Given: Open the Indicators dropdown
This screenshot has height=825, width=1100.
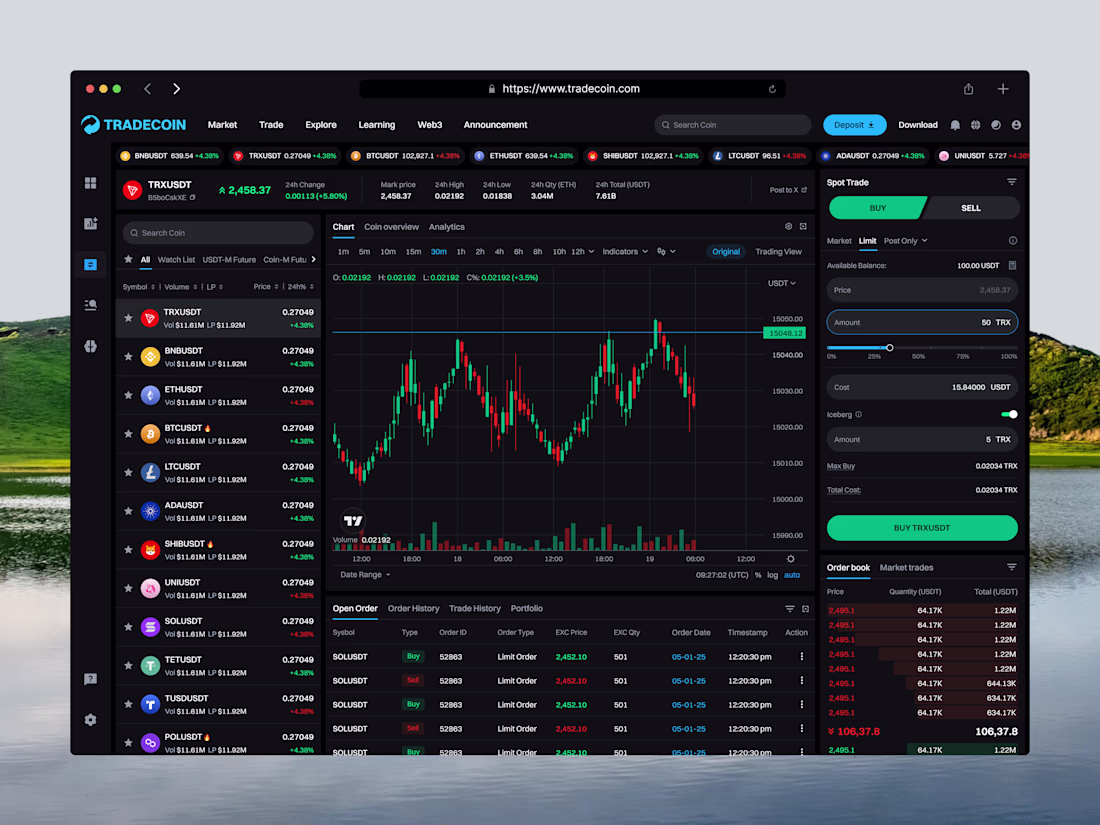Looking at the screenshot, I should (x=625, y=252).
